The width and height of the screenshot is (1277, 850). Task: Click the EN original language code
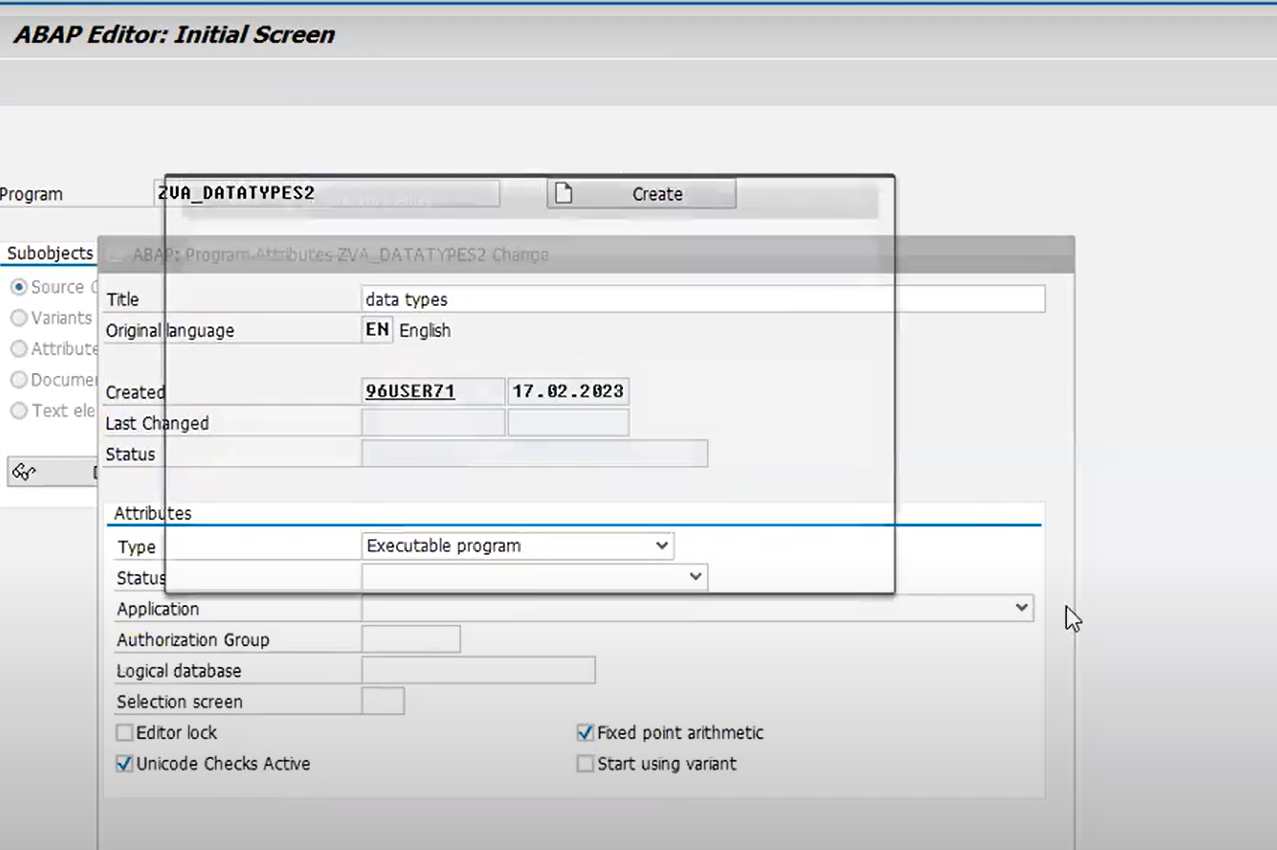(x=377, y=330)
